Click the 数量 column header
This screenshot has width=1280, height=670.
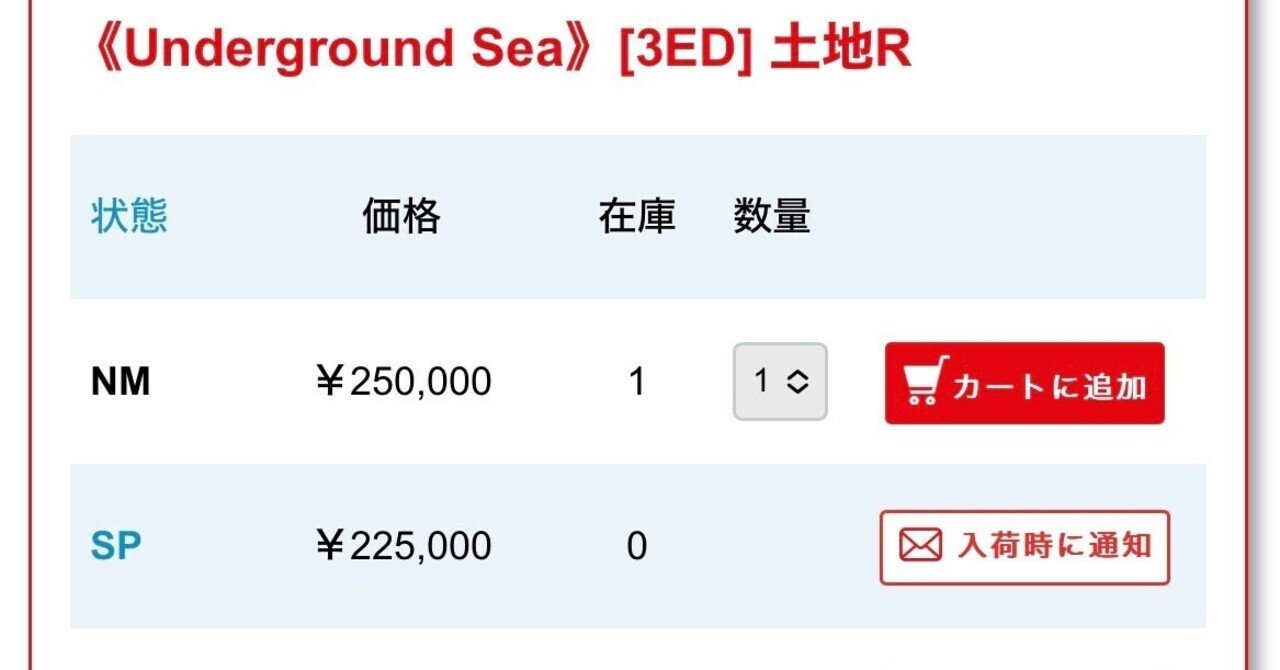point(772,216)
